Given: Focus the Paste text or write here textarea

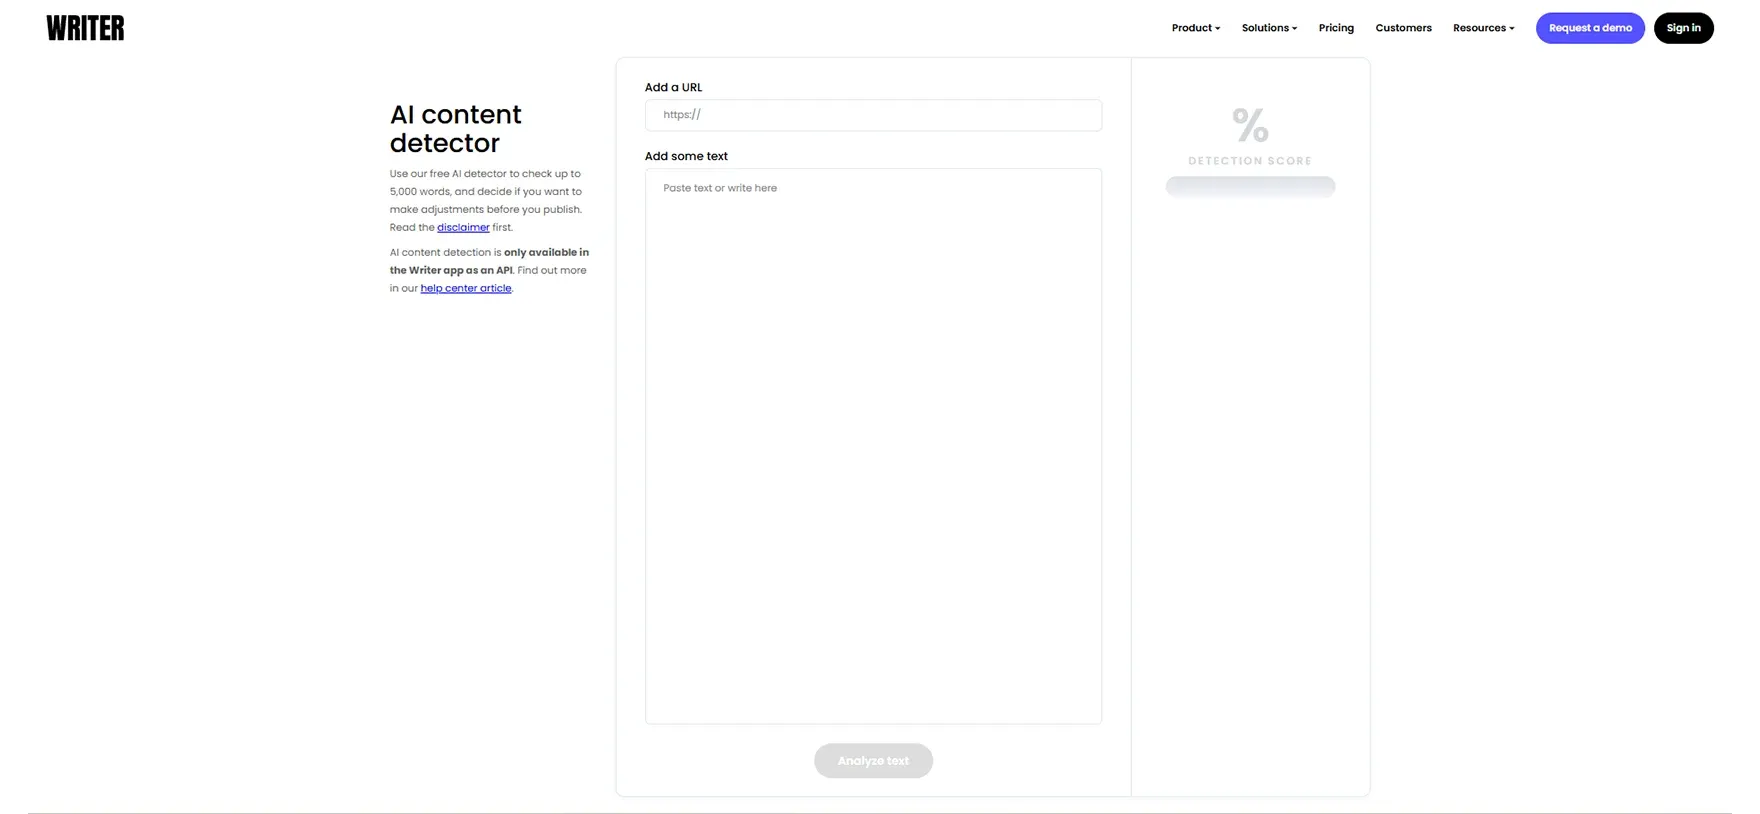Looking at the screenshot, I should (x=873, y=446).
